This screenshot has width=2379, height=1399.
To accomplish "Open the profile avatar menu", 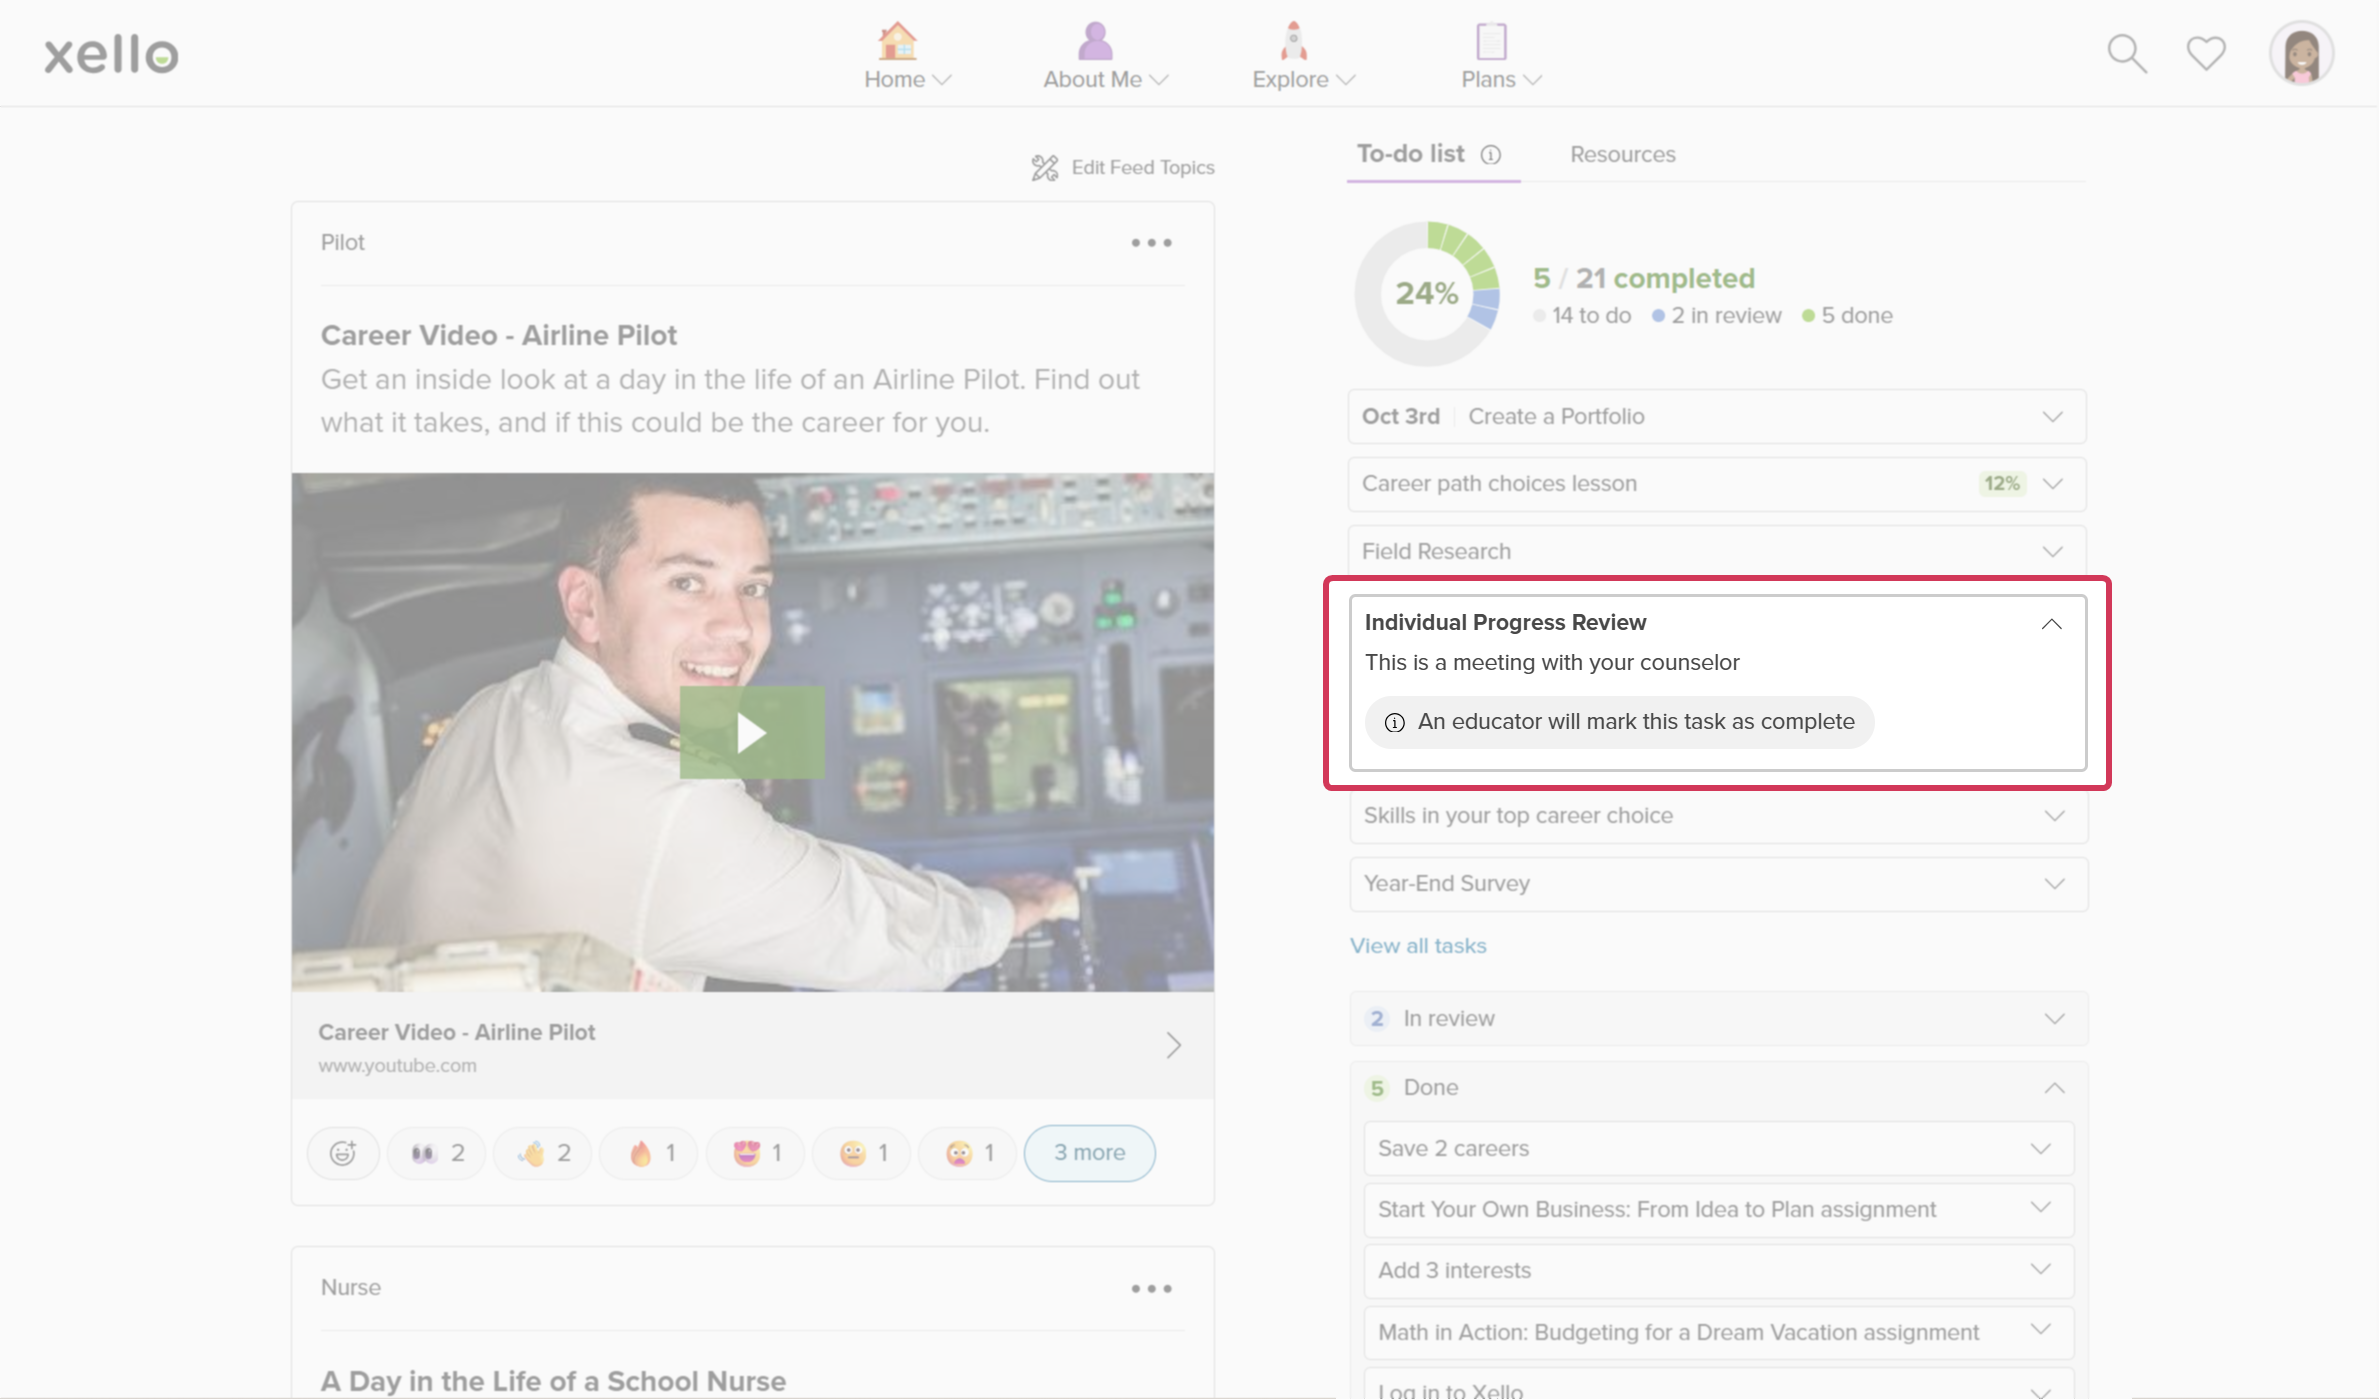I will tap(2301, 54).
